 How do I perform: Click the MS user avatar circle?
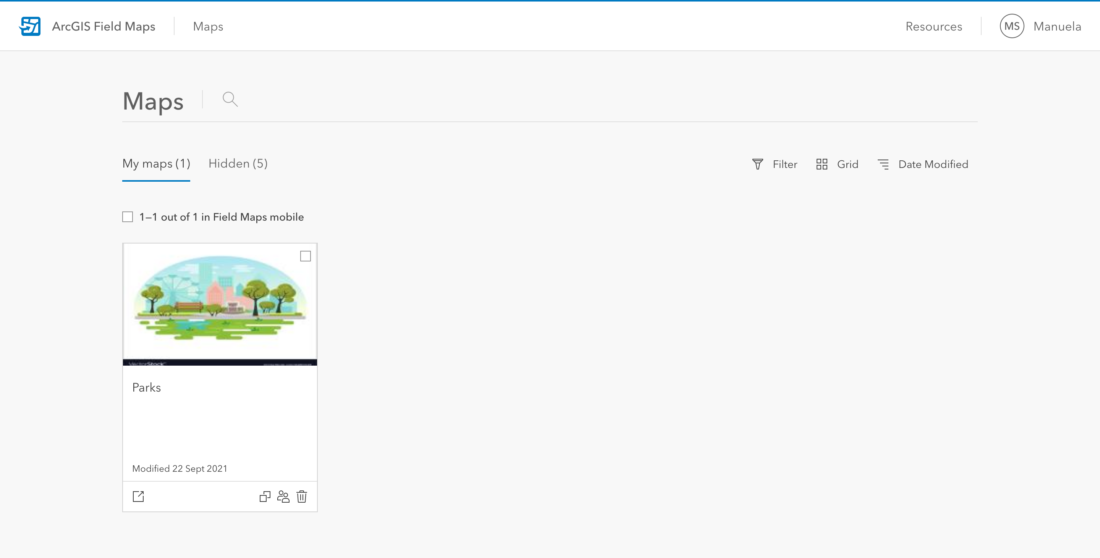tap(1012, 26)
